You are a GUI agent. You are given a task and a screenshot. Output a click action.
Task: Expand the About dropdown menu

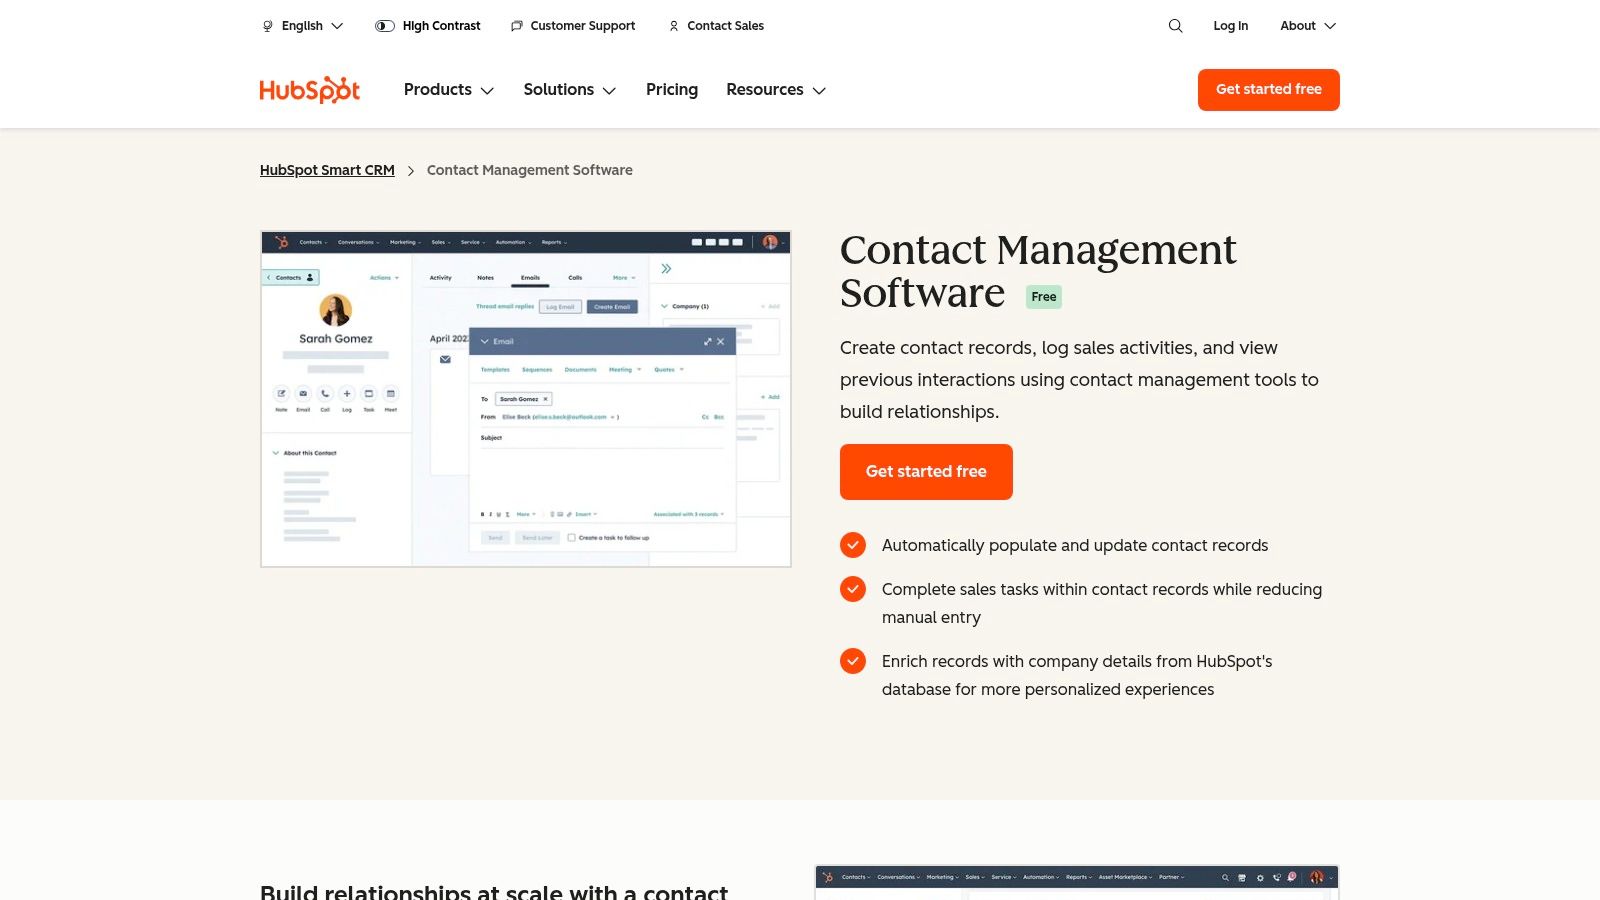(x=1307, y=26)
